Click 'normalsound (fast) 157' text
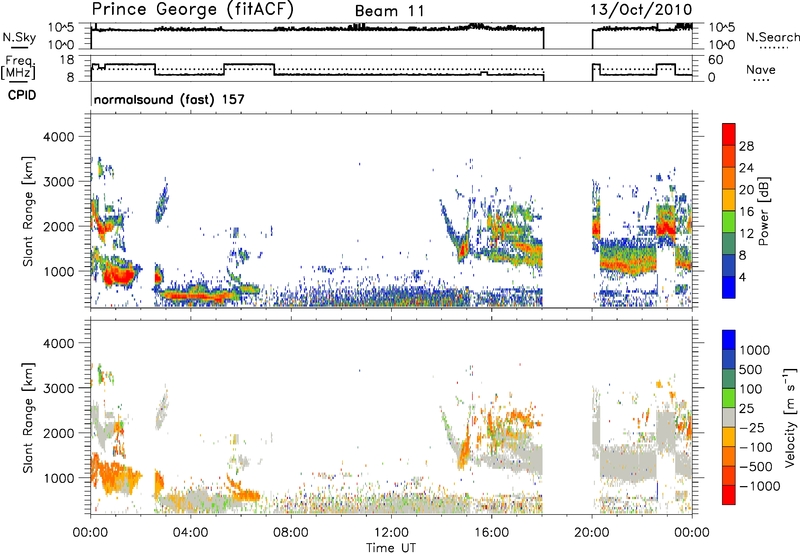The image size is (800, 554). [x=169, y=99]
